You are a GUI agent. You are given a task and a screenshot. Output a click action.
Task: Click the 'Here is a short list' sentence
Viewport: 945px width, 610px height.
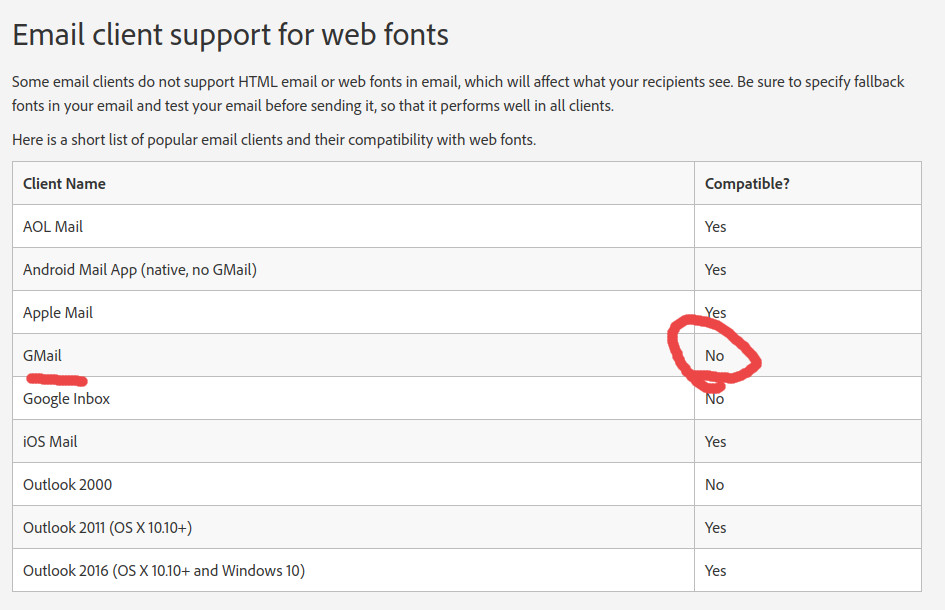(274, 140)
